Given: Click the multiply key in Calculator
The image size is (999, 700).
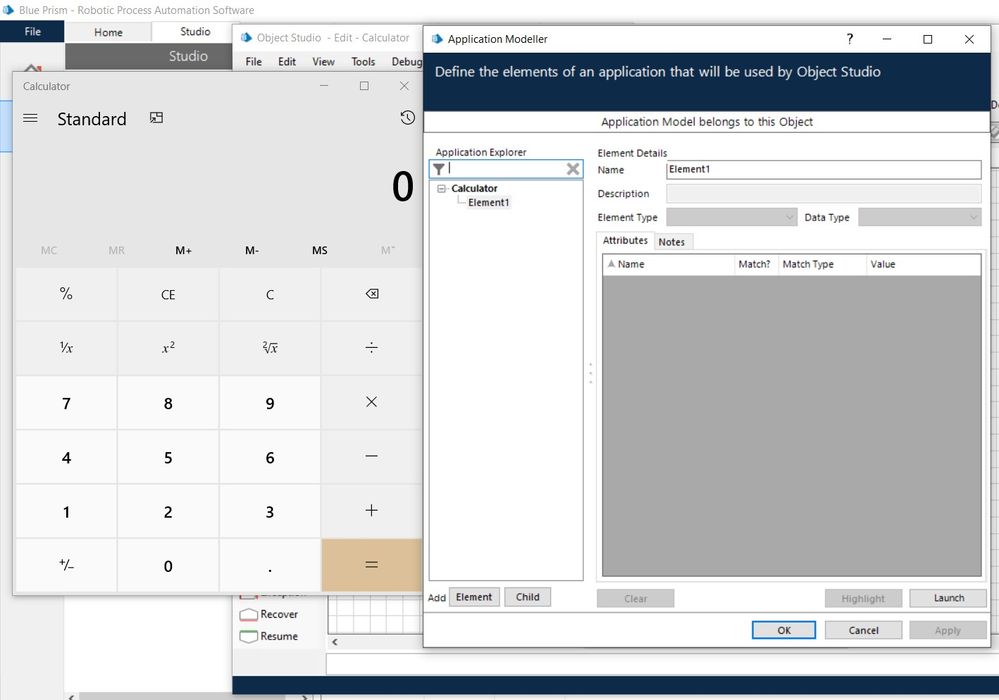Looking at the screenshot, I should tap(371, 402).
